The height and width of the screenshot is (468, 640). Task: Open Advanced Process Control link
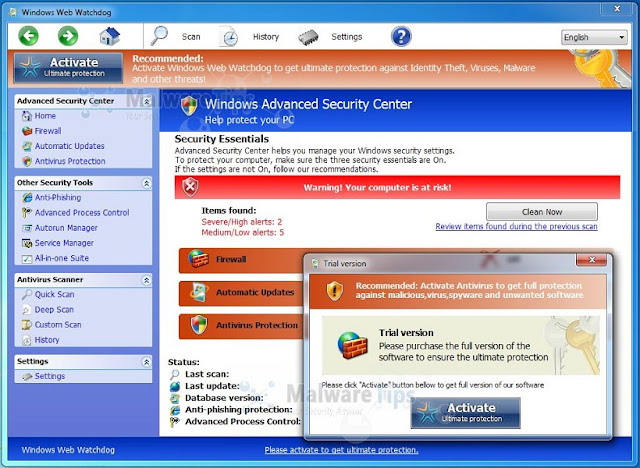click(82, 213)
